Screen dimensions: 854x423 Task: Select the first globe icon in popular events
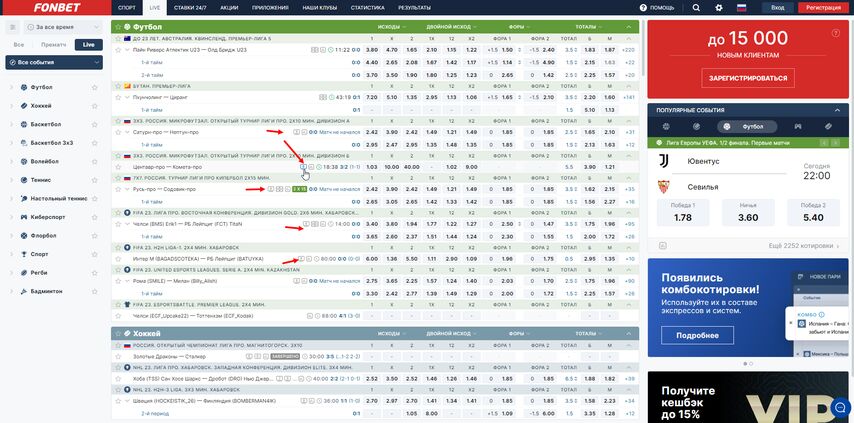(x=666, y=126)
